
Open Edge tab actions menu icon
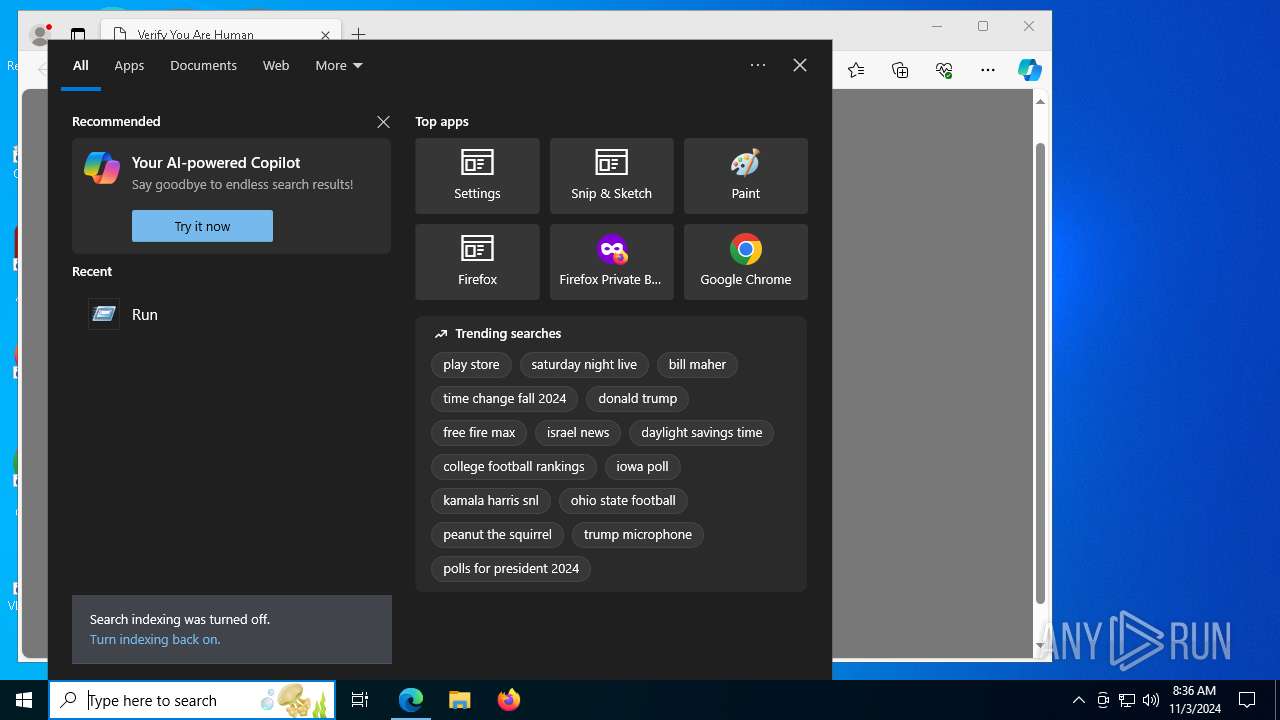click(78, 35)
